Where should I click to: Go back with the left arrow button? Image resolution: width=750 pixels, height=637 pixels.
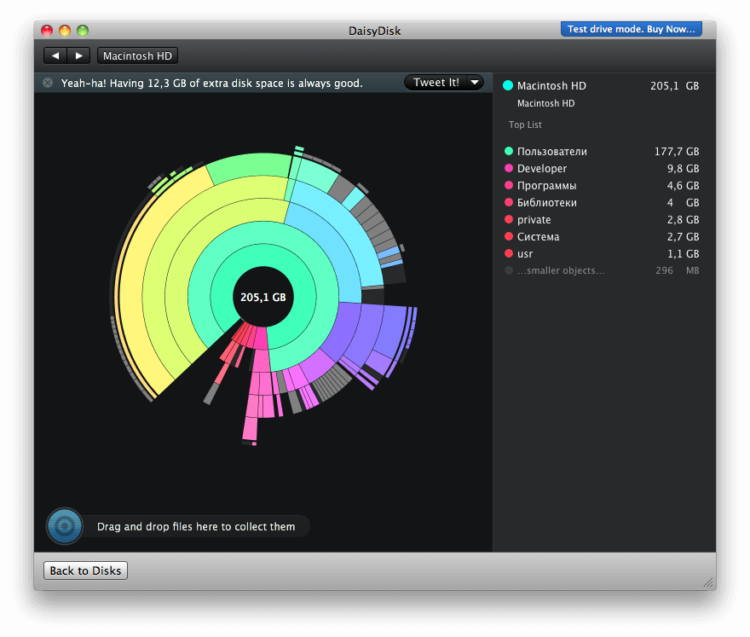coord(55,55)
